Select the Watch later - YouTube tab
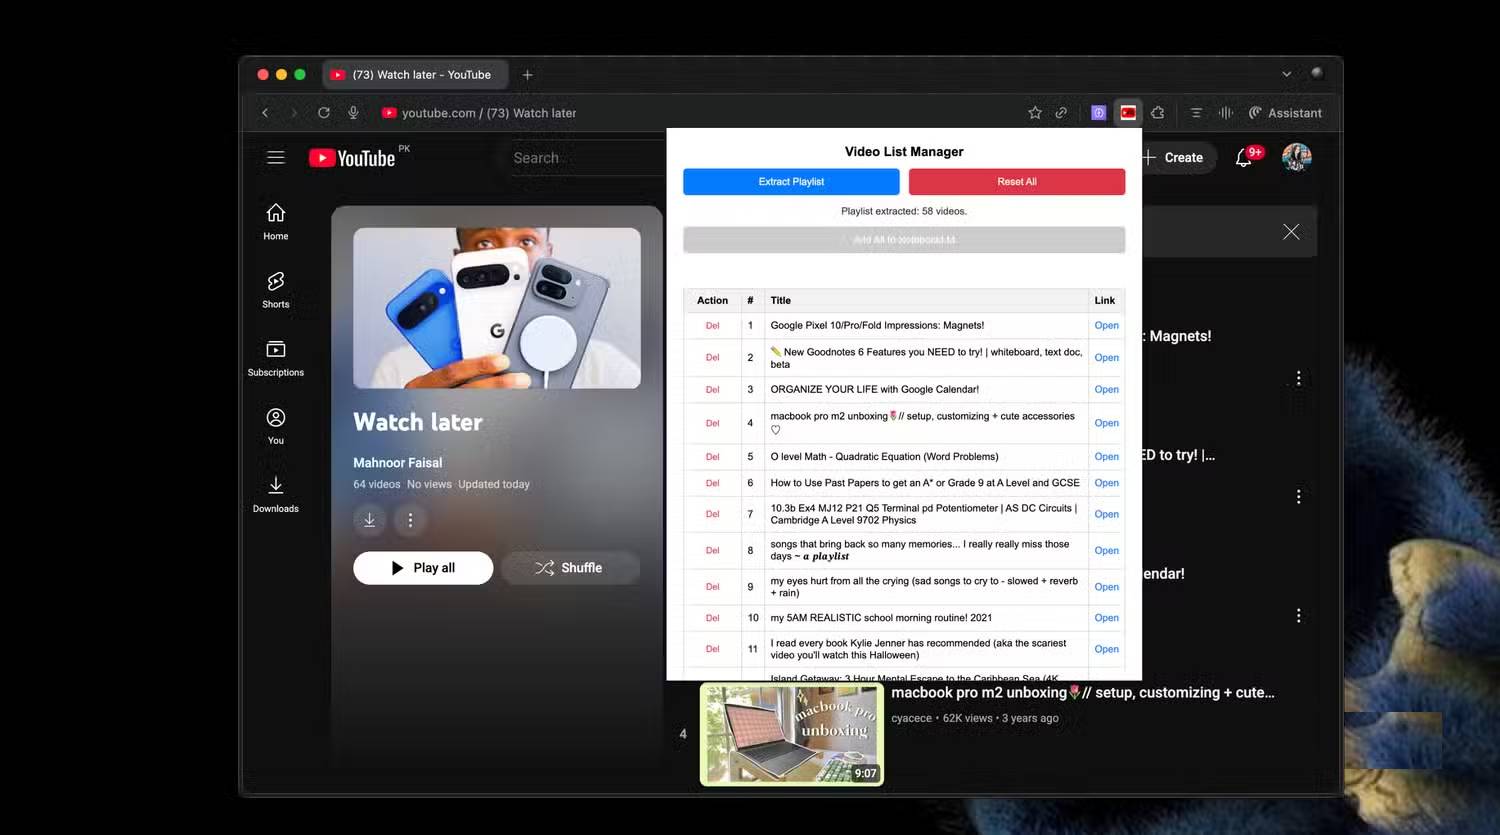Viewport: 1500px width, 835px height. [415, 75]
